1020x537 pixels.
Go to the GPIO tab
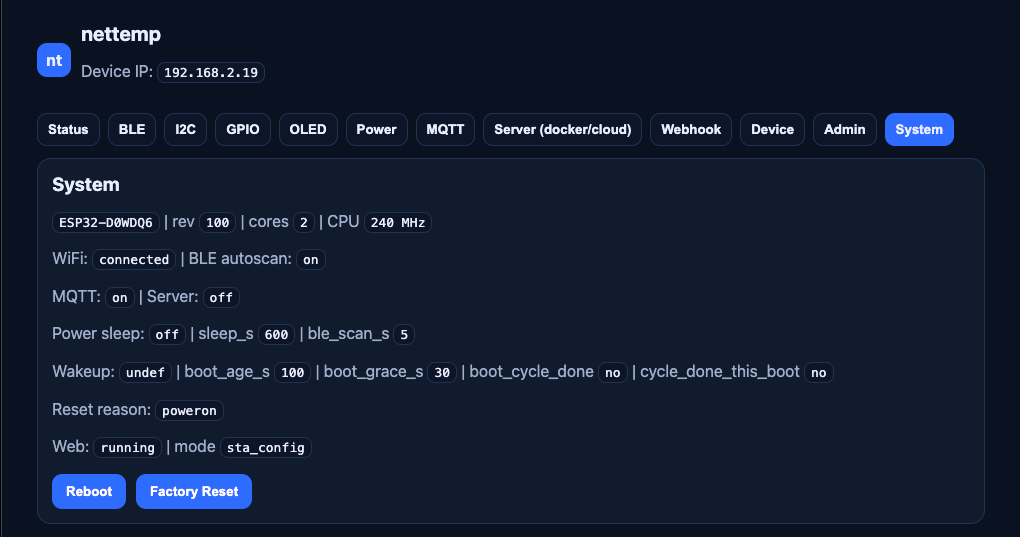pos(243,130)
